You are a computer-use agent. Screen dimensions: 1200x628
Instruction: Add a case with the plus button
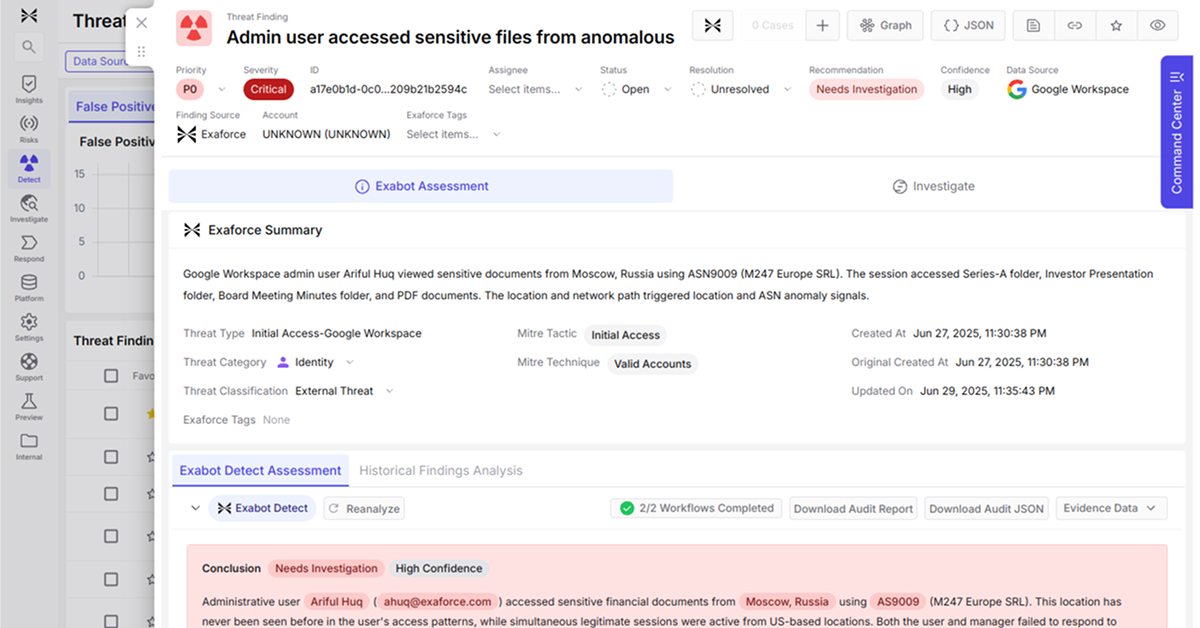[822, 25]
